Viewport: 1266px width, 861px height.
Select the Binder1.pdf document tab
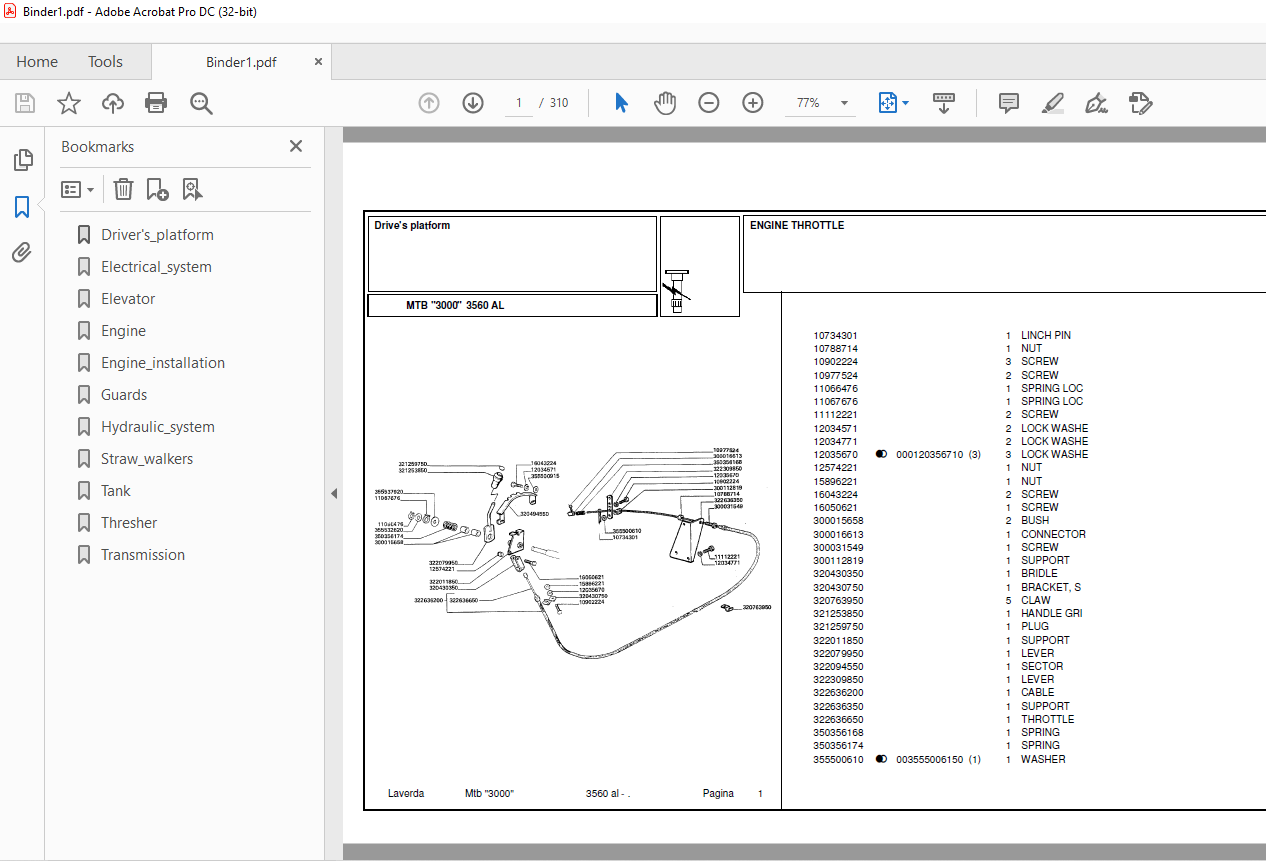point(241,62)
